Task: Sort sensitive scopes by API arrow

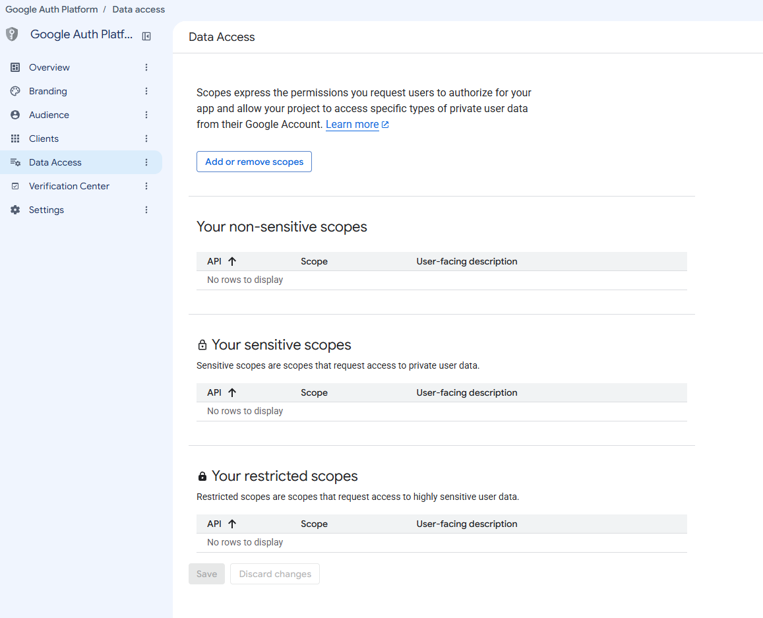Action: (232, 393)
